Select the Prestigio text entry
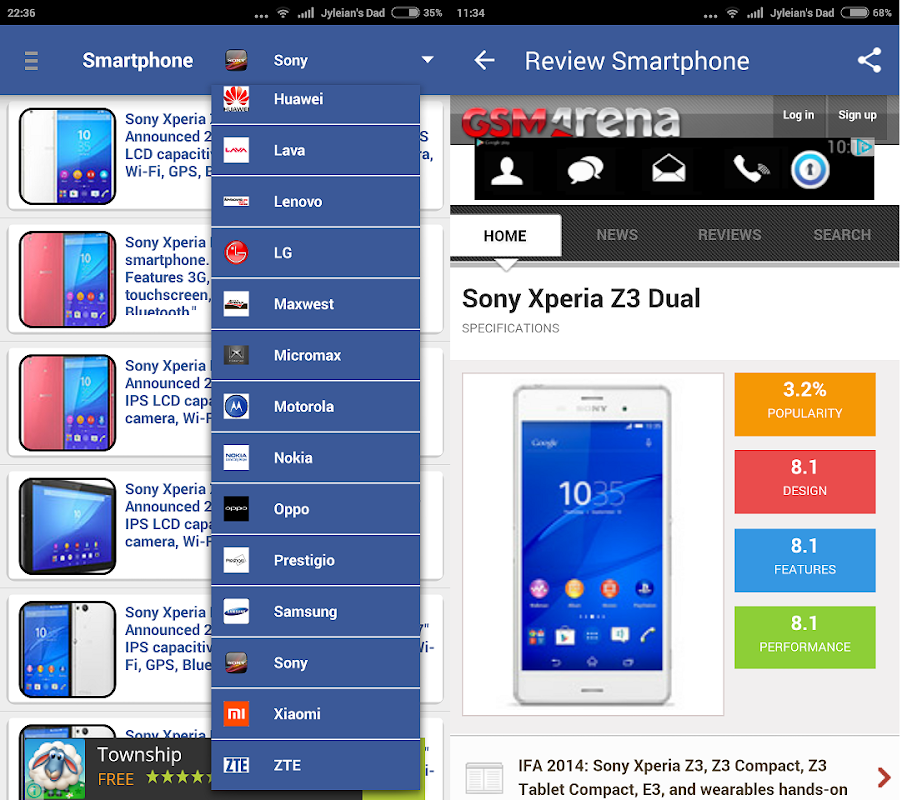The width and height of the screenshot is (902, 800). pyautogui.click(x=304, y=561)
